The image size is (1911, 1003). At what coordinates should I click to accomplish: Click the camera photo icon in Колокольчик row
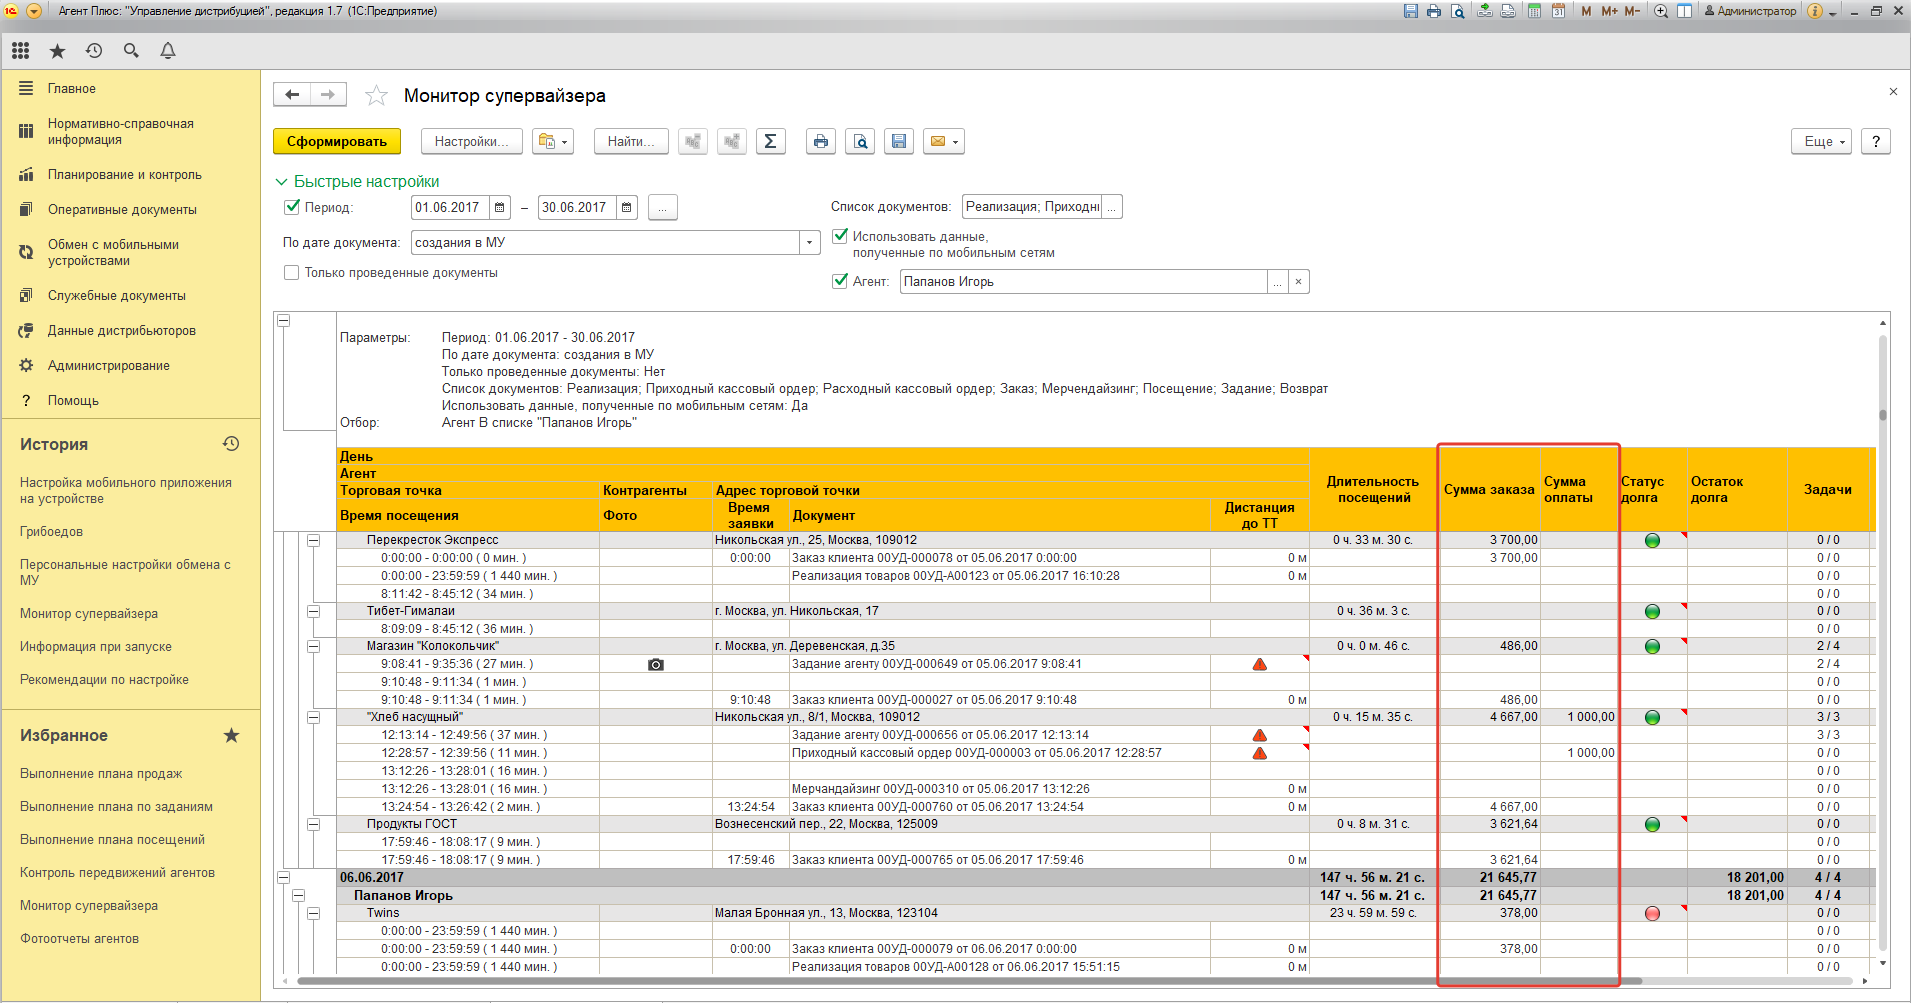click(x=656, y=664)
